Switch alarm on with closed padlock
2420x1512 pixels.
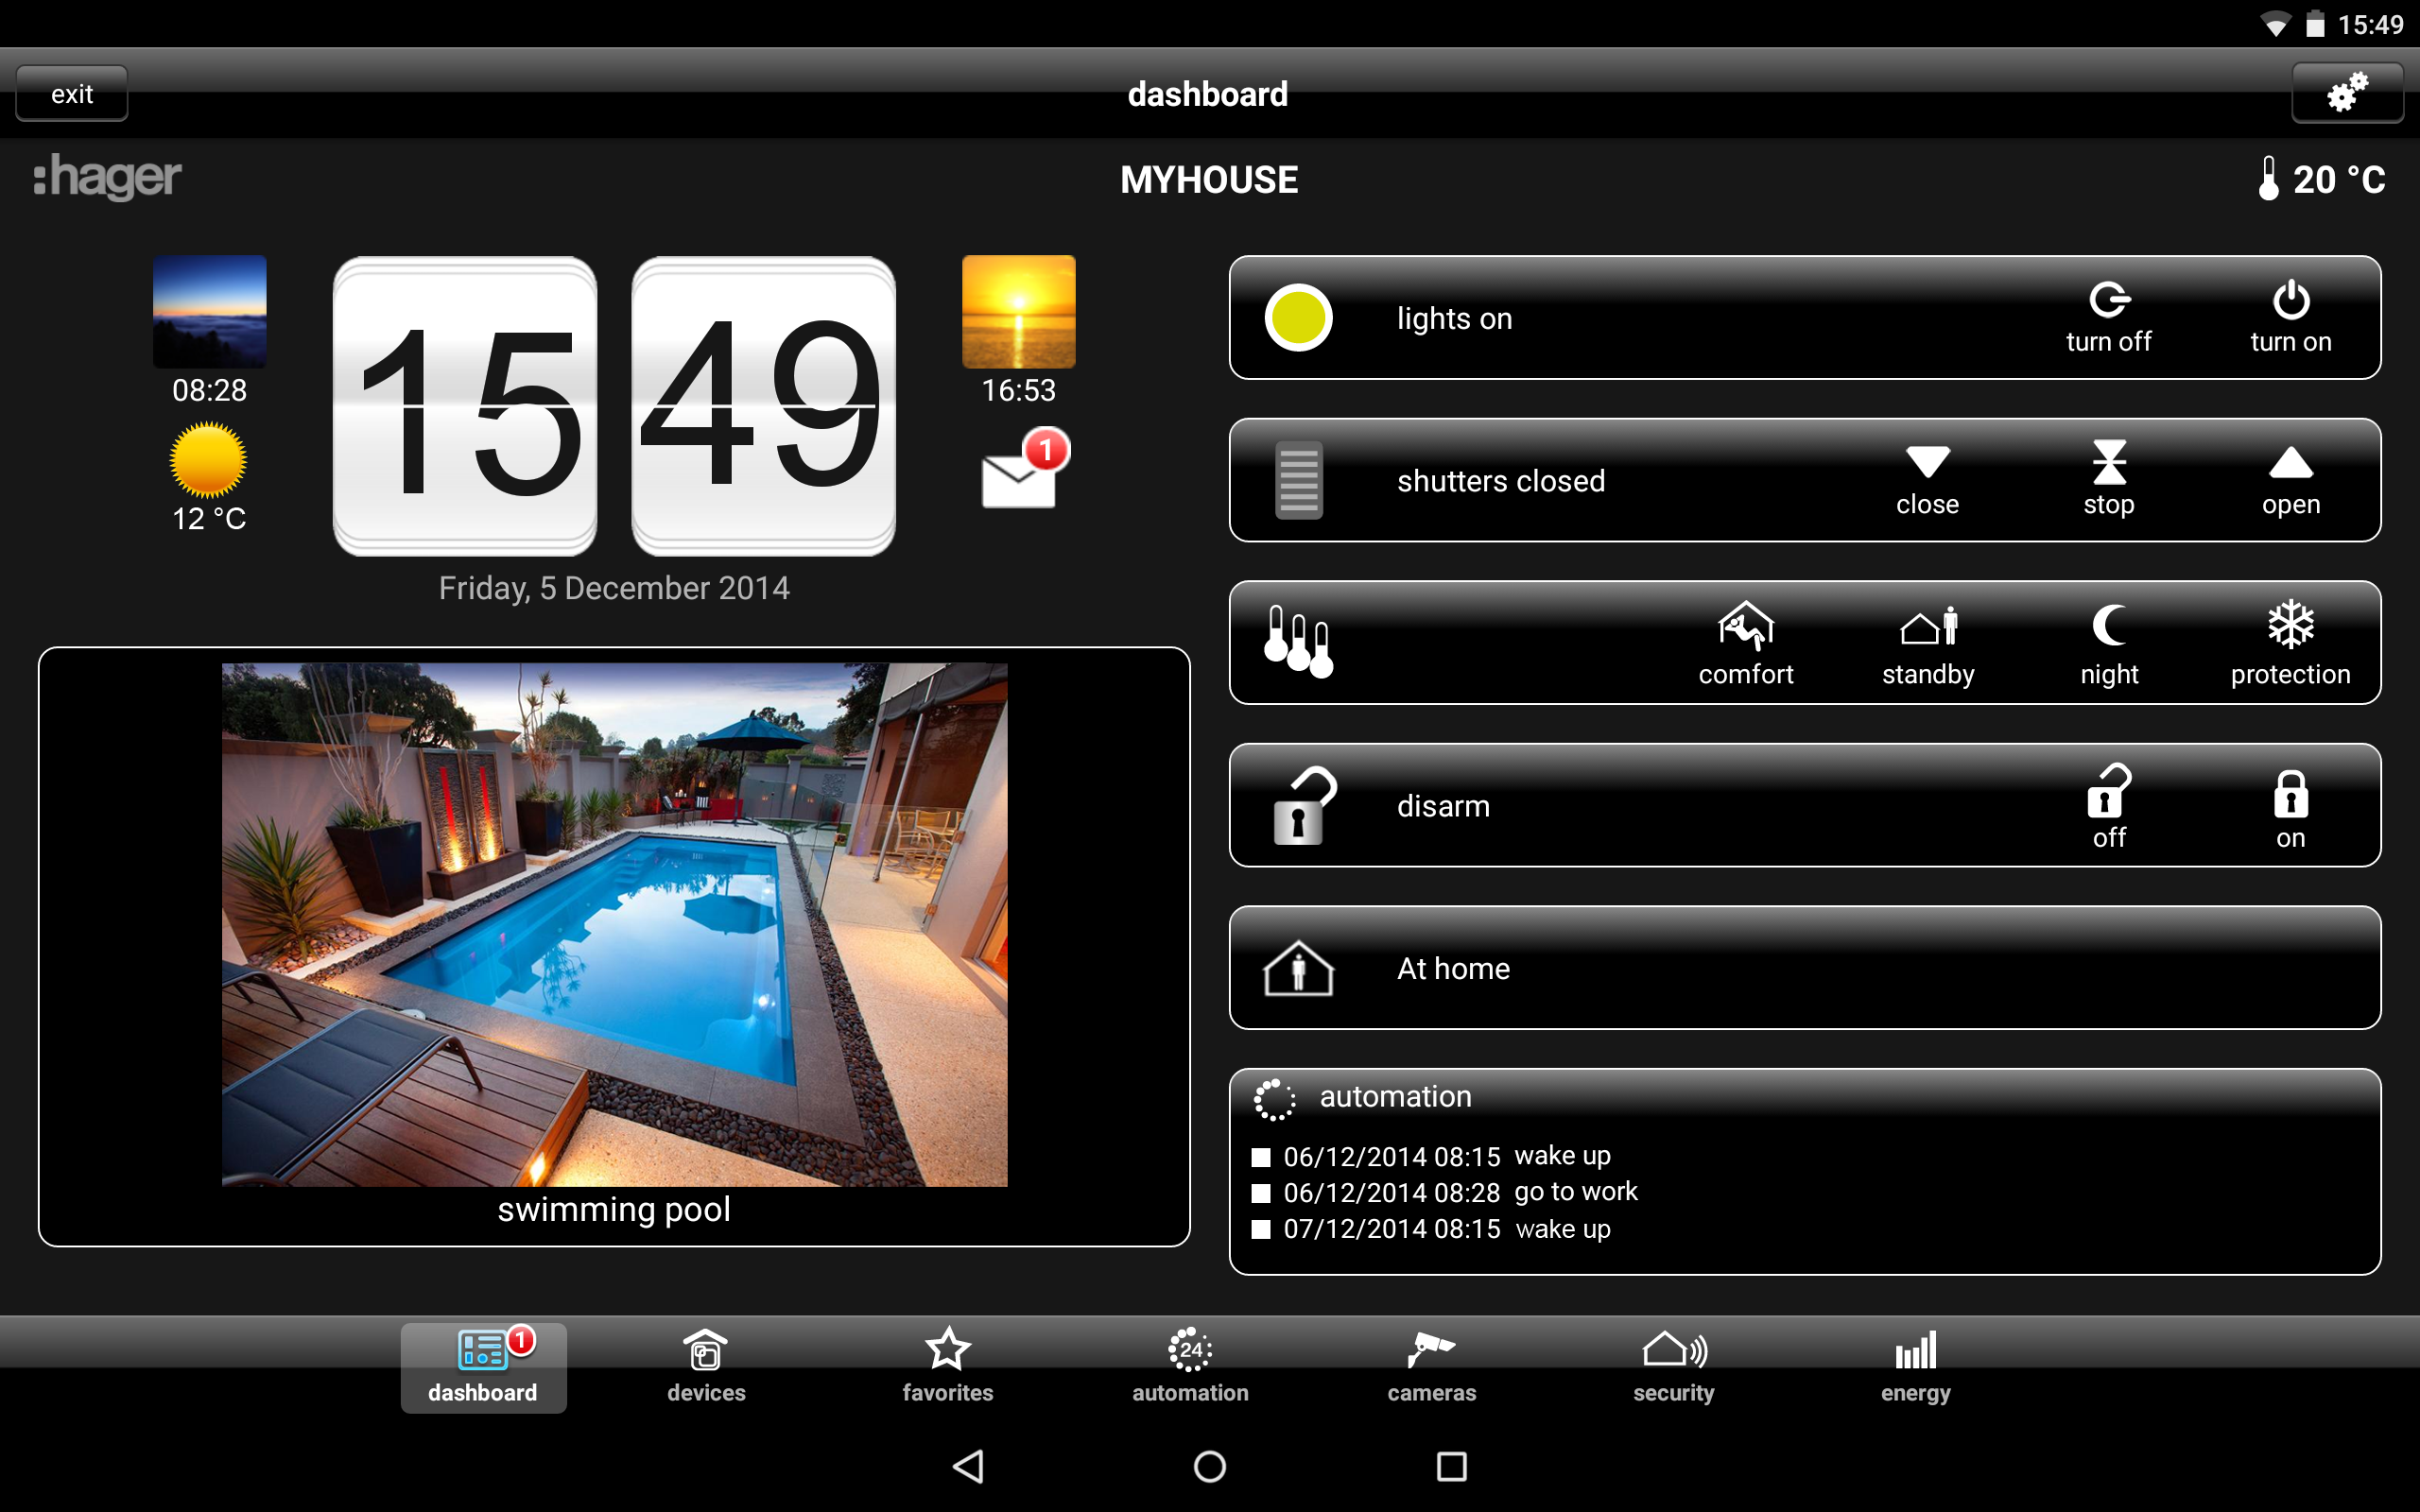tap(2290, 809)
